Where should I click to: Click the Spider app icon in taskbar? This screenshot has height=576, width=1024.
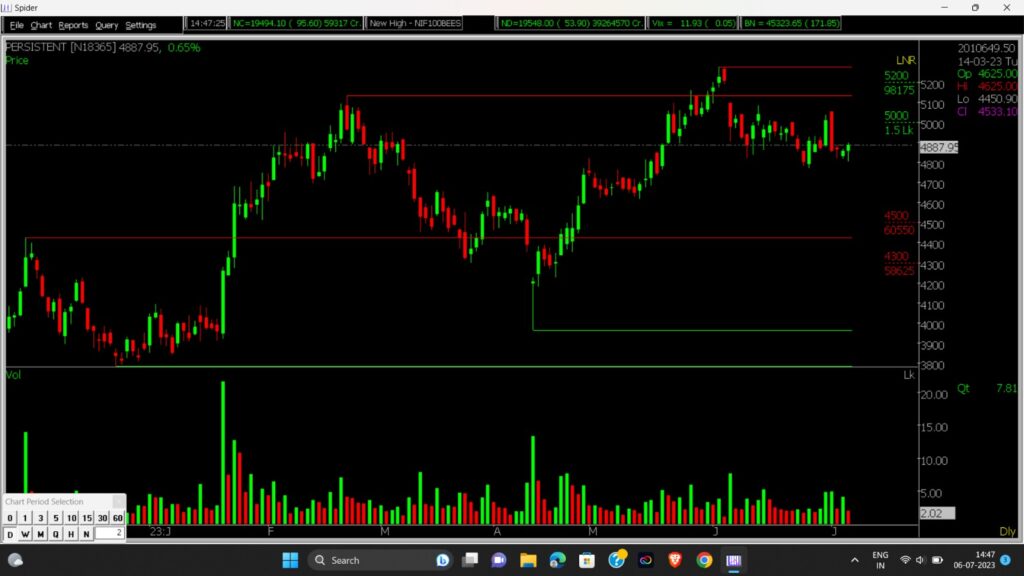click(733, 560)
